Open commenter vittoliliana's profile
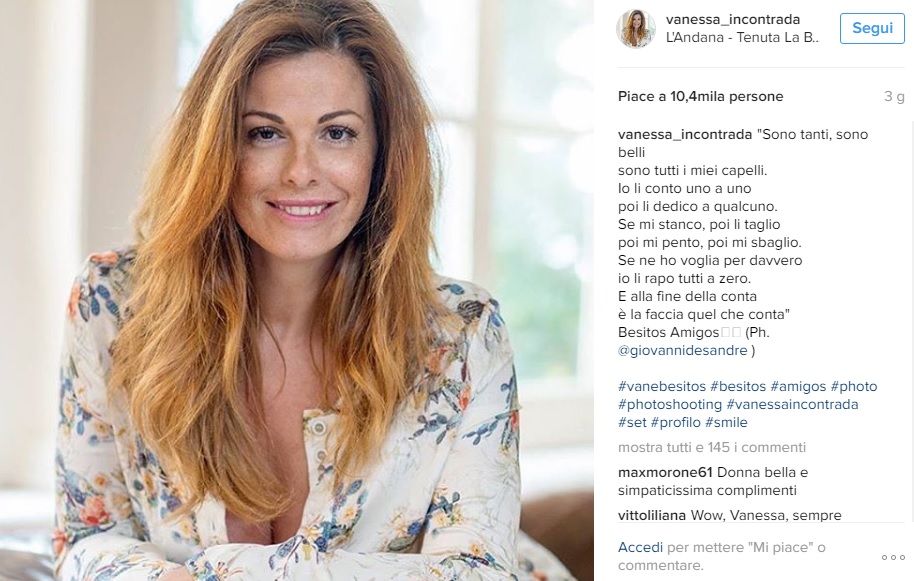The height and width of the screenshot is (581, 914). pyautogui.click(x=652, y=515)
